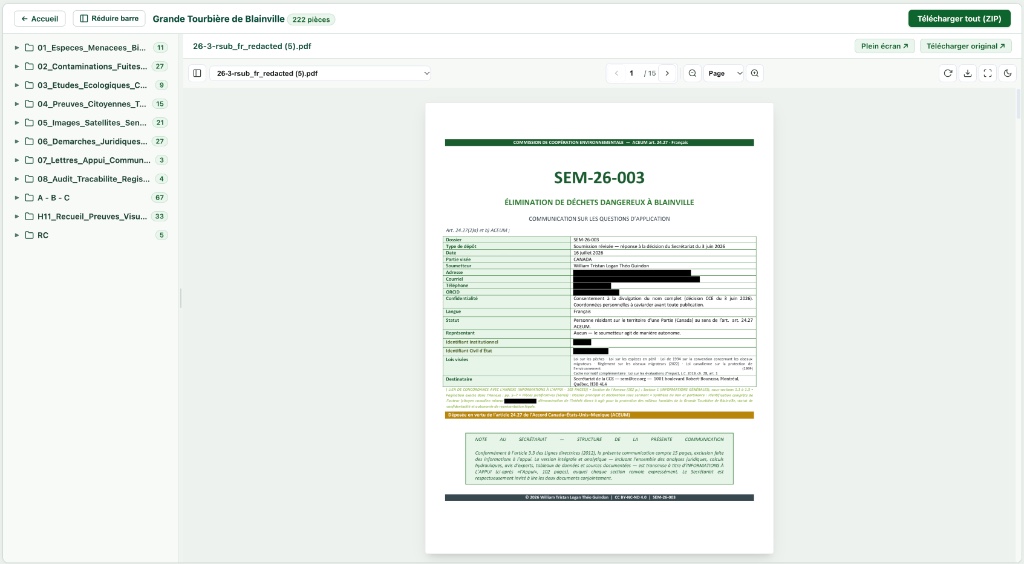Image resolution: width=1024 pixels, height=564 pixels.
Task: Expand the 02_Contaminations_Fuites folder arrow
Action: pos(17,66)
